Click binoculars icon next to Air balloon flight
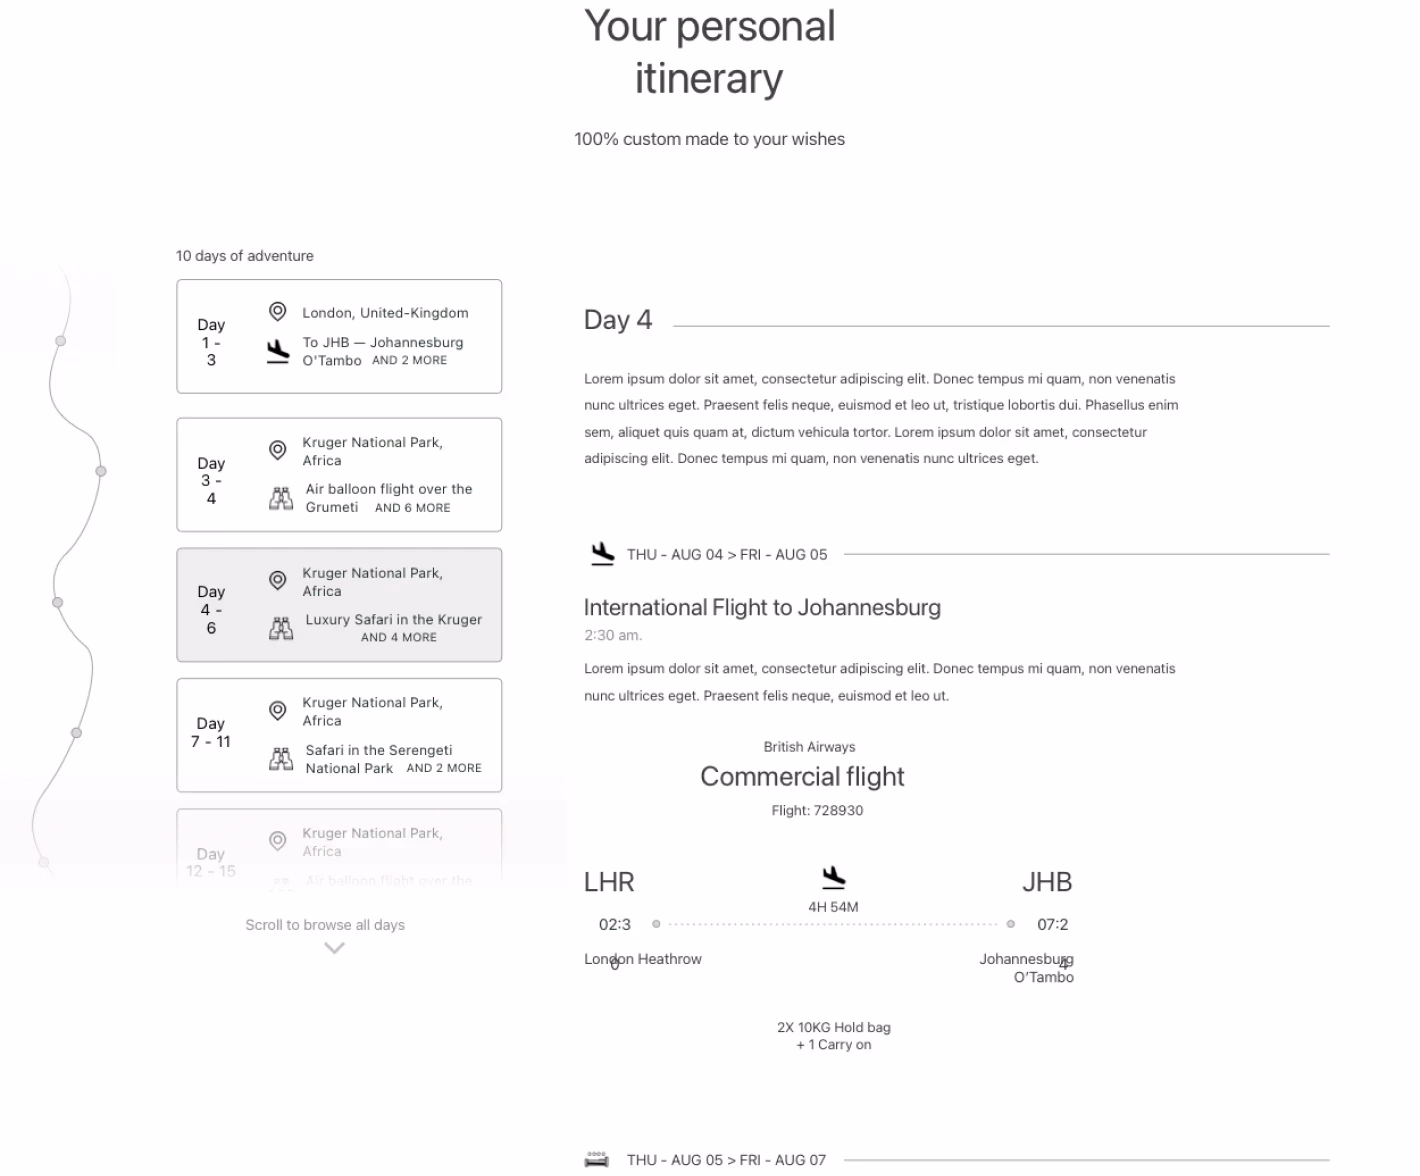The height and width of the screenshot is (1176, 1420). pos(281,498)
